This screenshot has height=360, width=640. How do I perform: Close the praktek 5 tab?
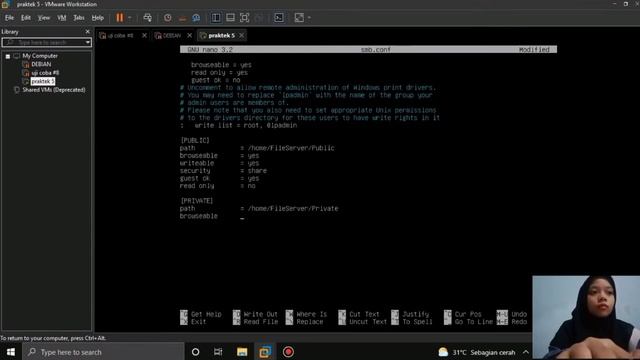coord(242,36)
